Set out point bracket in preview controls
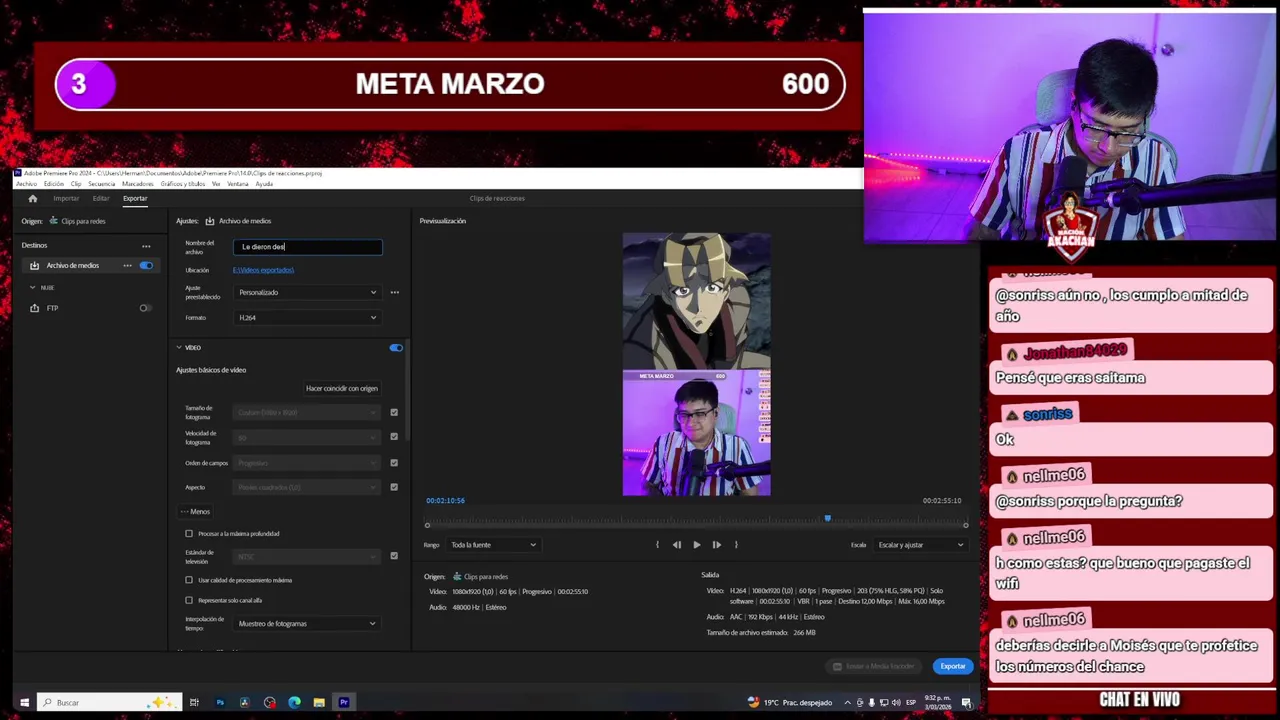 tap(736, 545)
